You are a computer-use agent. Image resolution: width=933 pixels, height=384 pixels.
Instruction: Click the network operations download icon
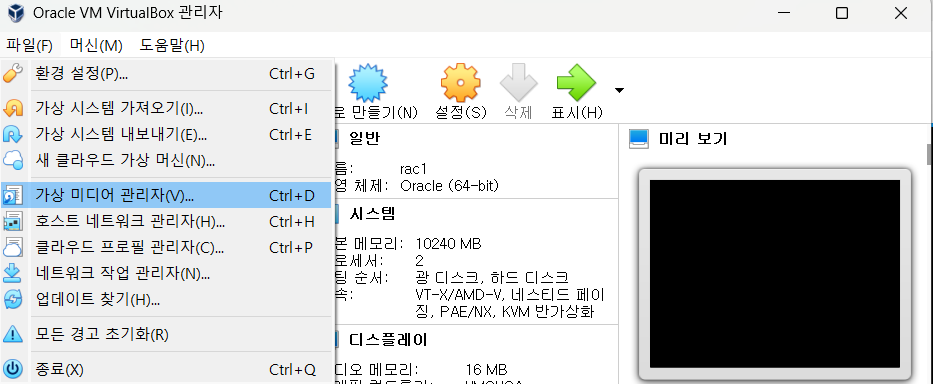click(13, 273)
